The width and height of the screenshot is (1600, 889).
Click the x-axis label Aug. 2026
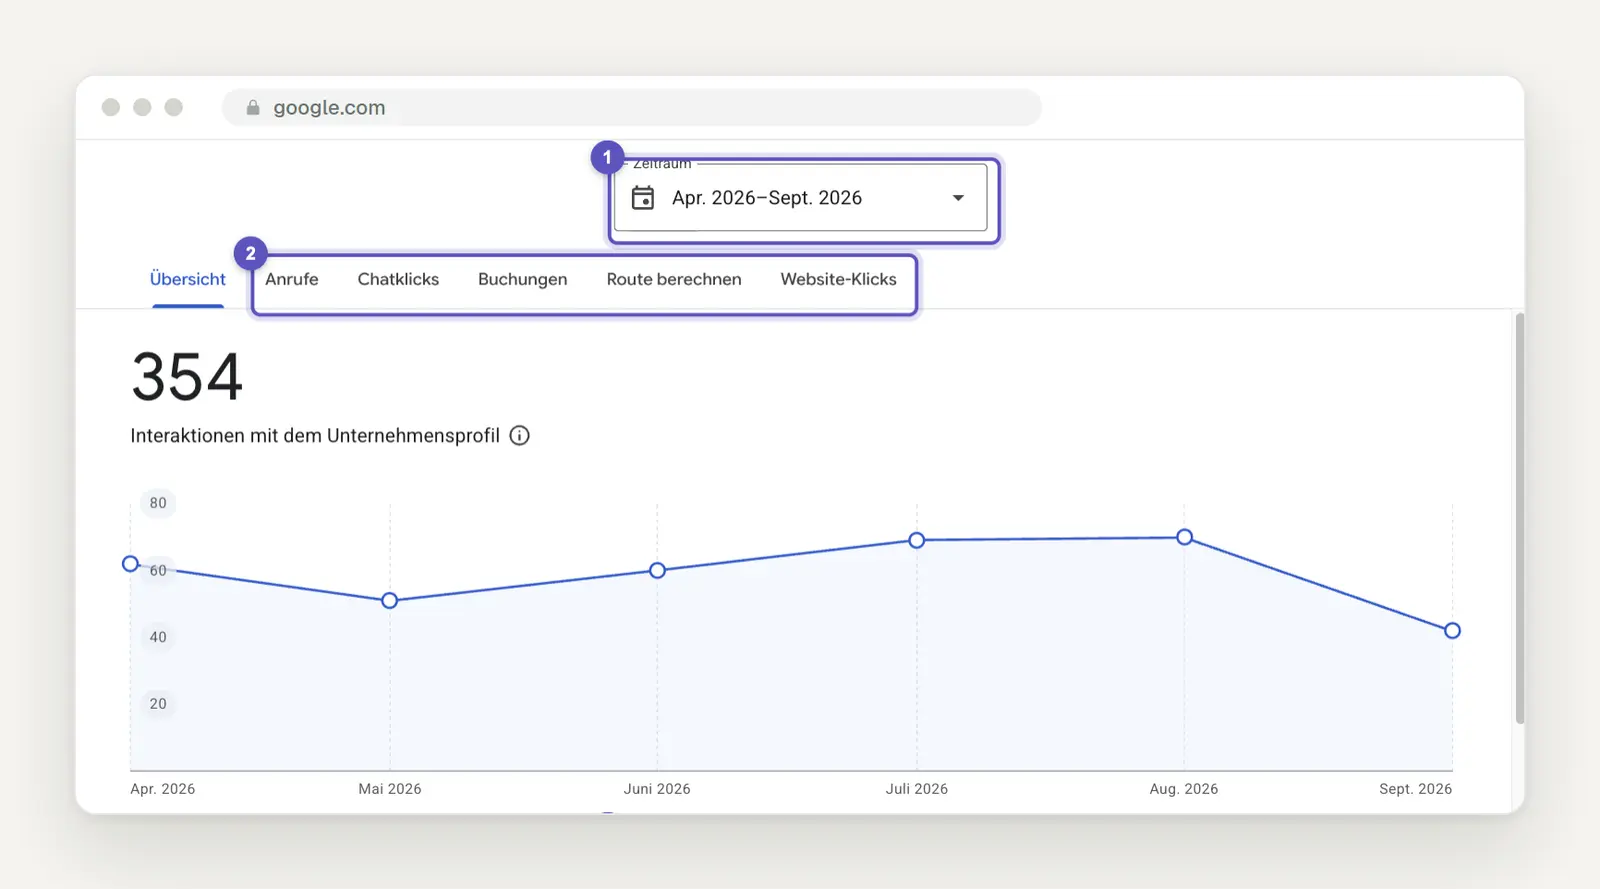[1184, 789]
